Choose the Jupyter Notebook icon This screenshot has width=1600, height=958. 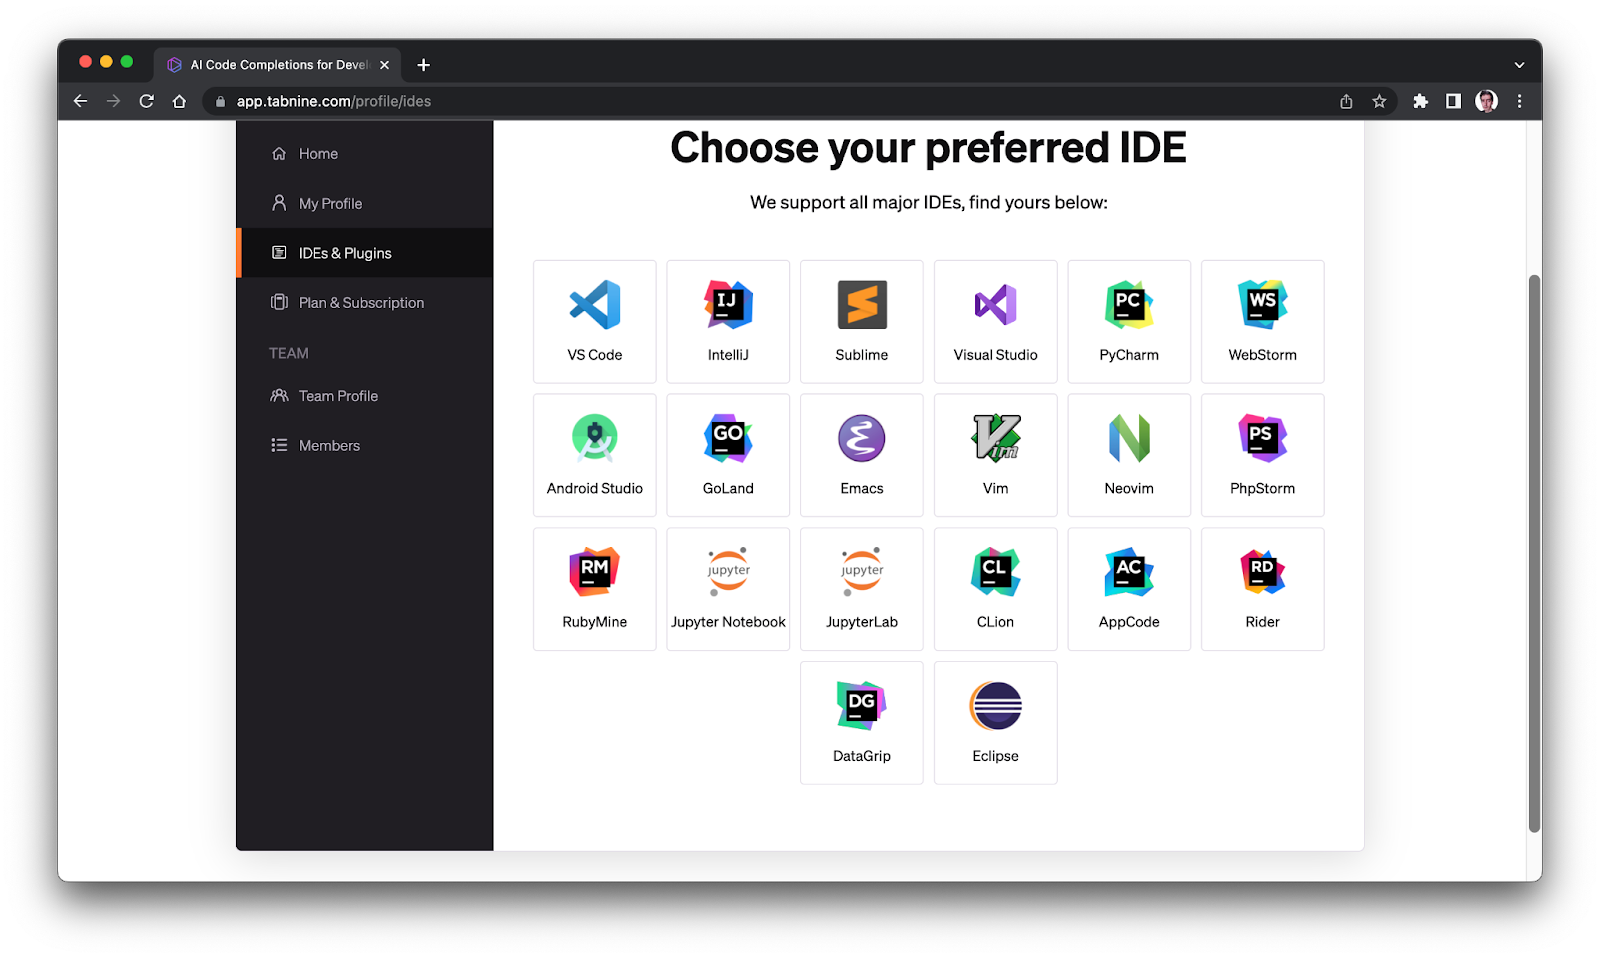tap(728, 571)
